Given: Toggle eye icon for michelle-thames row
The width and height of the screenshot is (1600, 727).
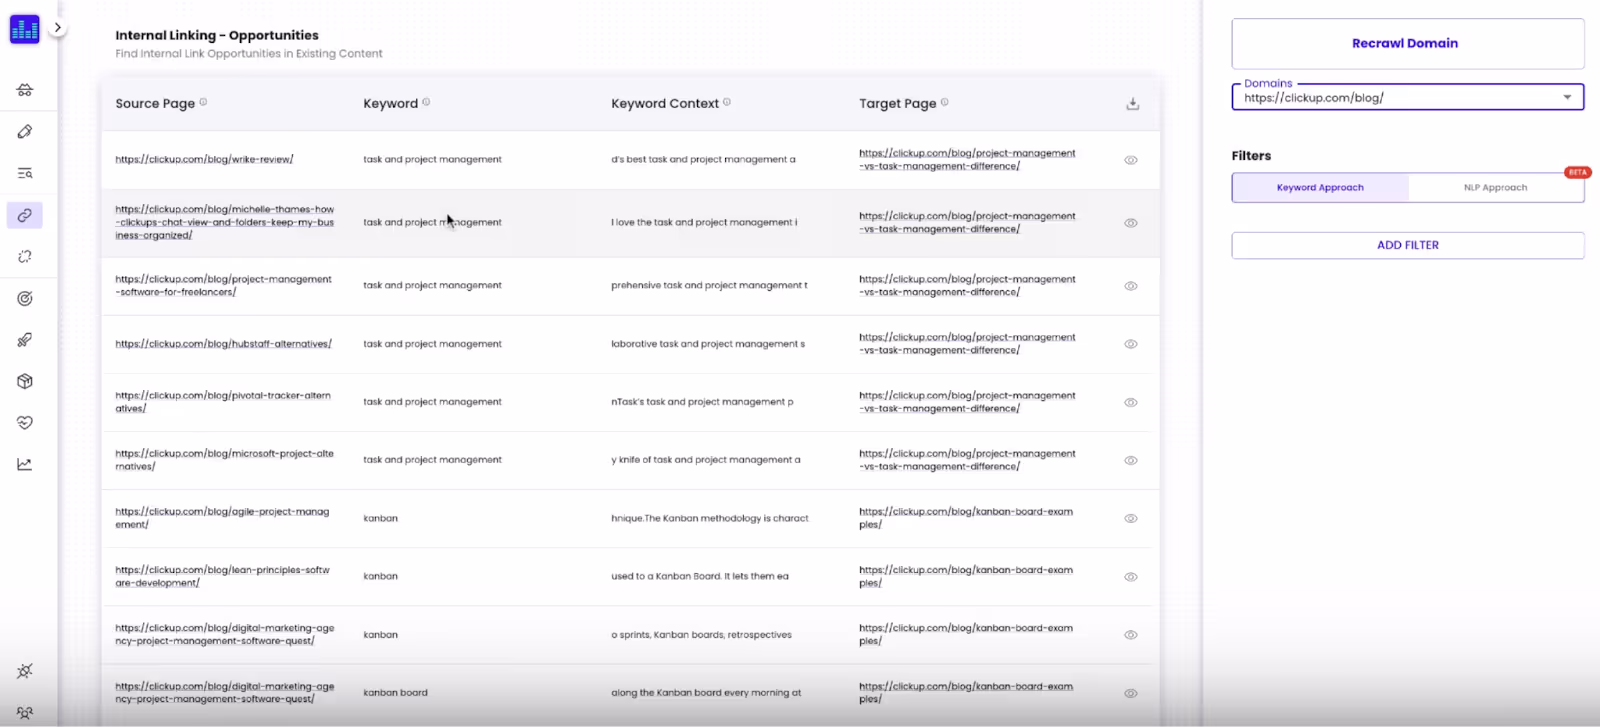Looking at the screenshot, I should pyautogui.click(x=1131, y=223).
